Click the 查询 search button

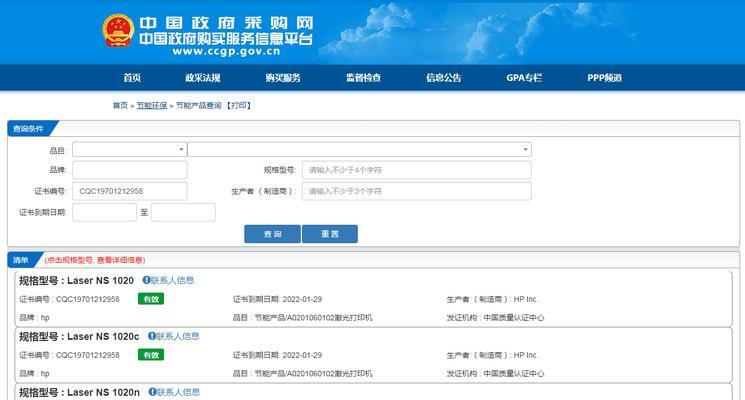pyautogui.click(x=272, y=234)
